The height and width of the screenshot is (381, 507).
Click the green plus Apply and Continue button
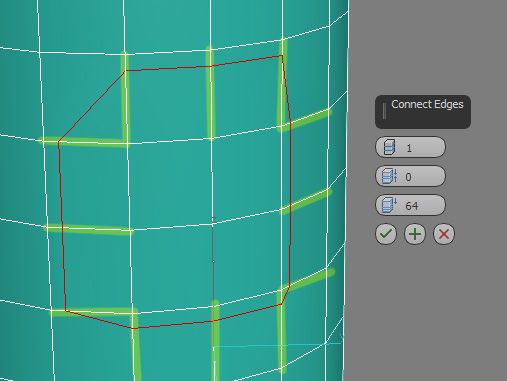(415, 234)
